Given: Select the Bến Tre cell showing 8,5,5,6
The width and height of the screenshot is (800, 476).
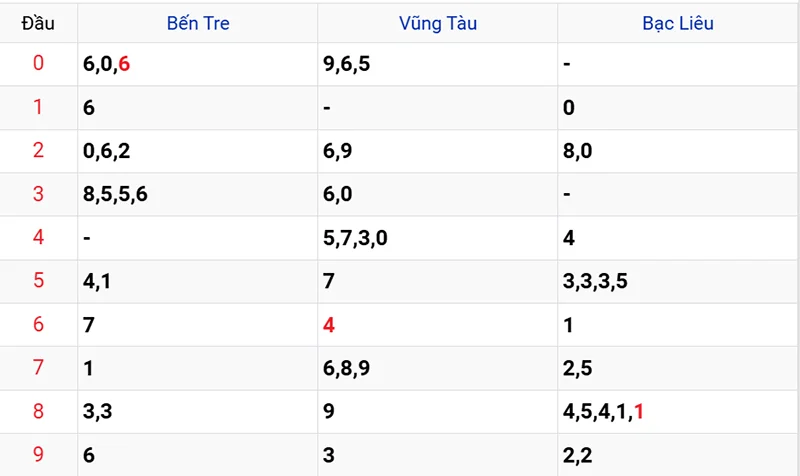Looking at the screenshot, I should (116, 194).
